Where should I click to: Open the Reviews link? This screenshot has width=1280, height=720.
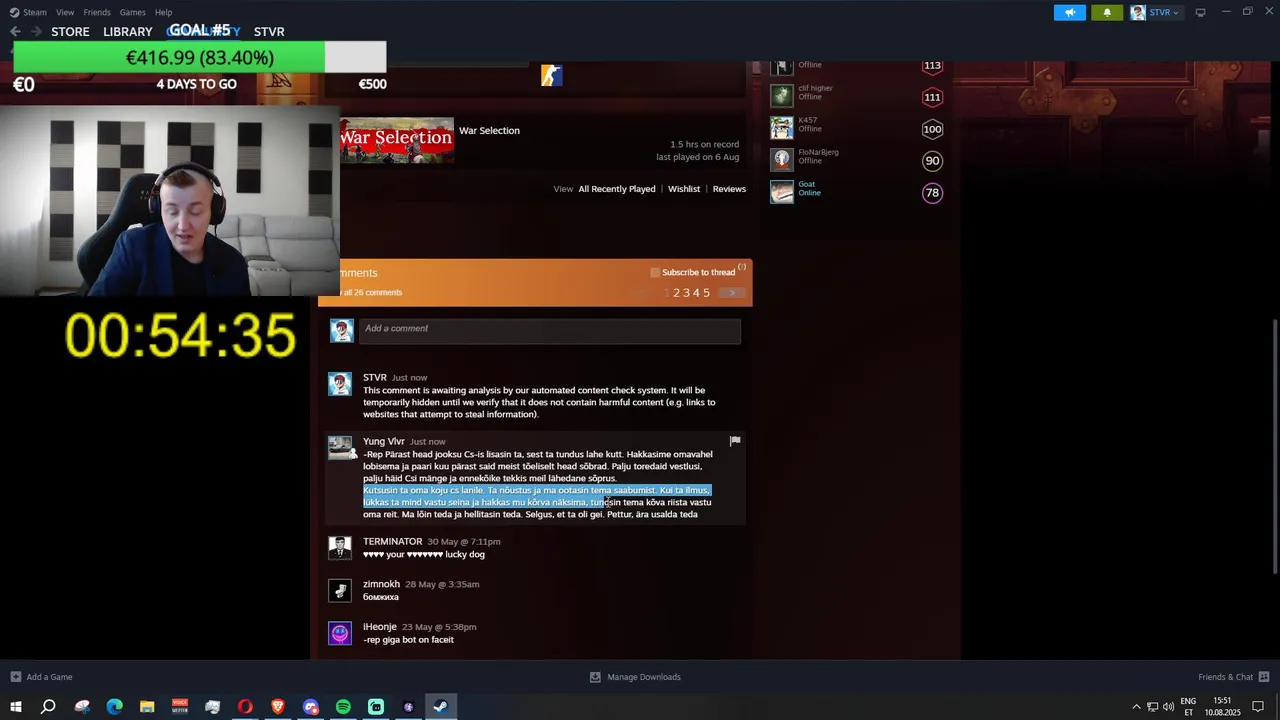(729, 189)
